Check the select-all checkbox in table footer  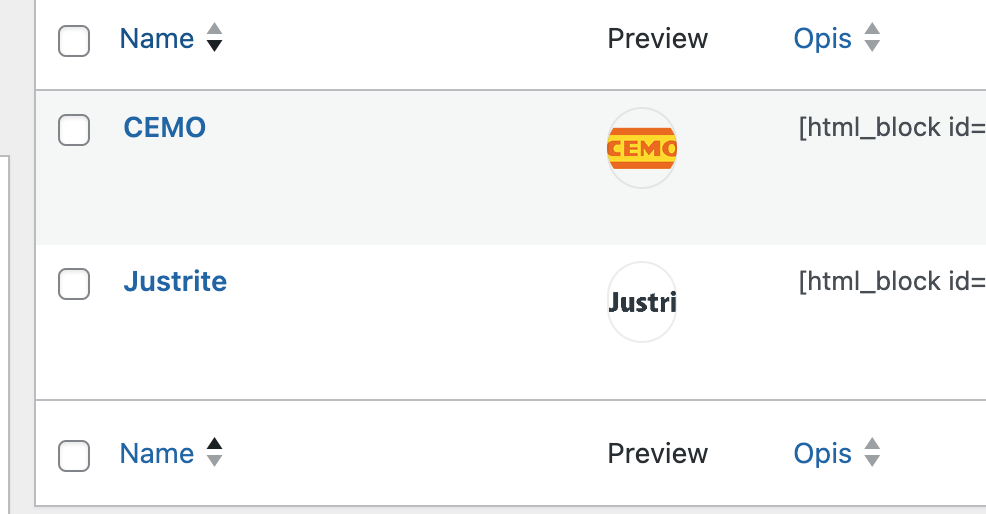[x=74, y=455]
